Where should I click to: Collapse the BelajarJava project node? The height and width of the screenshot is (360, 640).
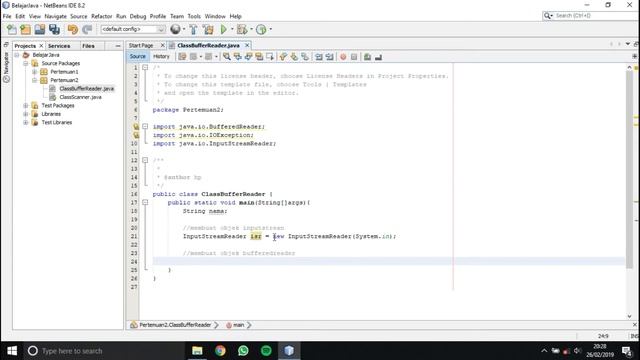(17, 55)
